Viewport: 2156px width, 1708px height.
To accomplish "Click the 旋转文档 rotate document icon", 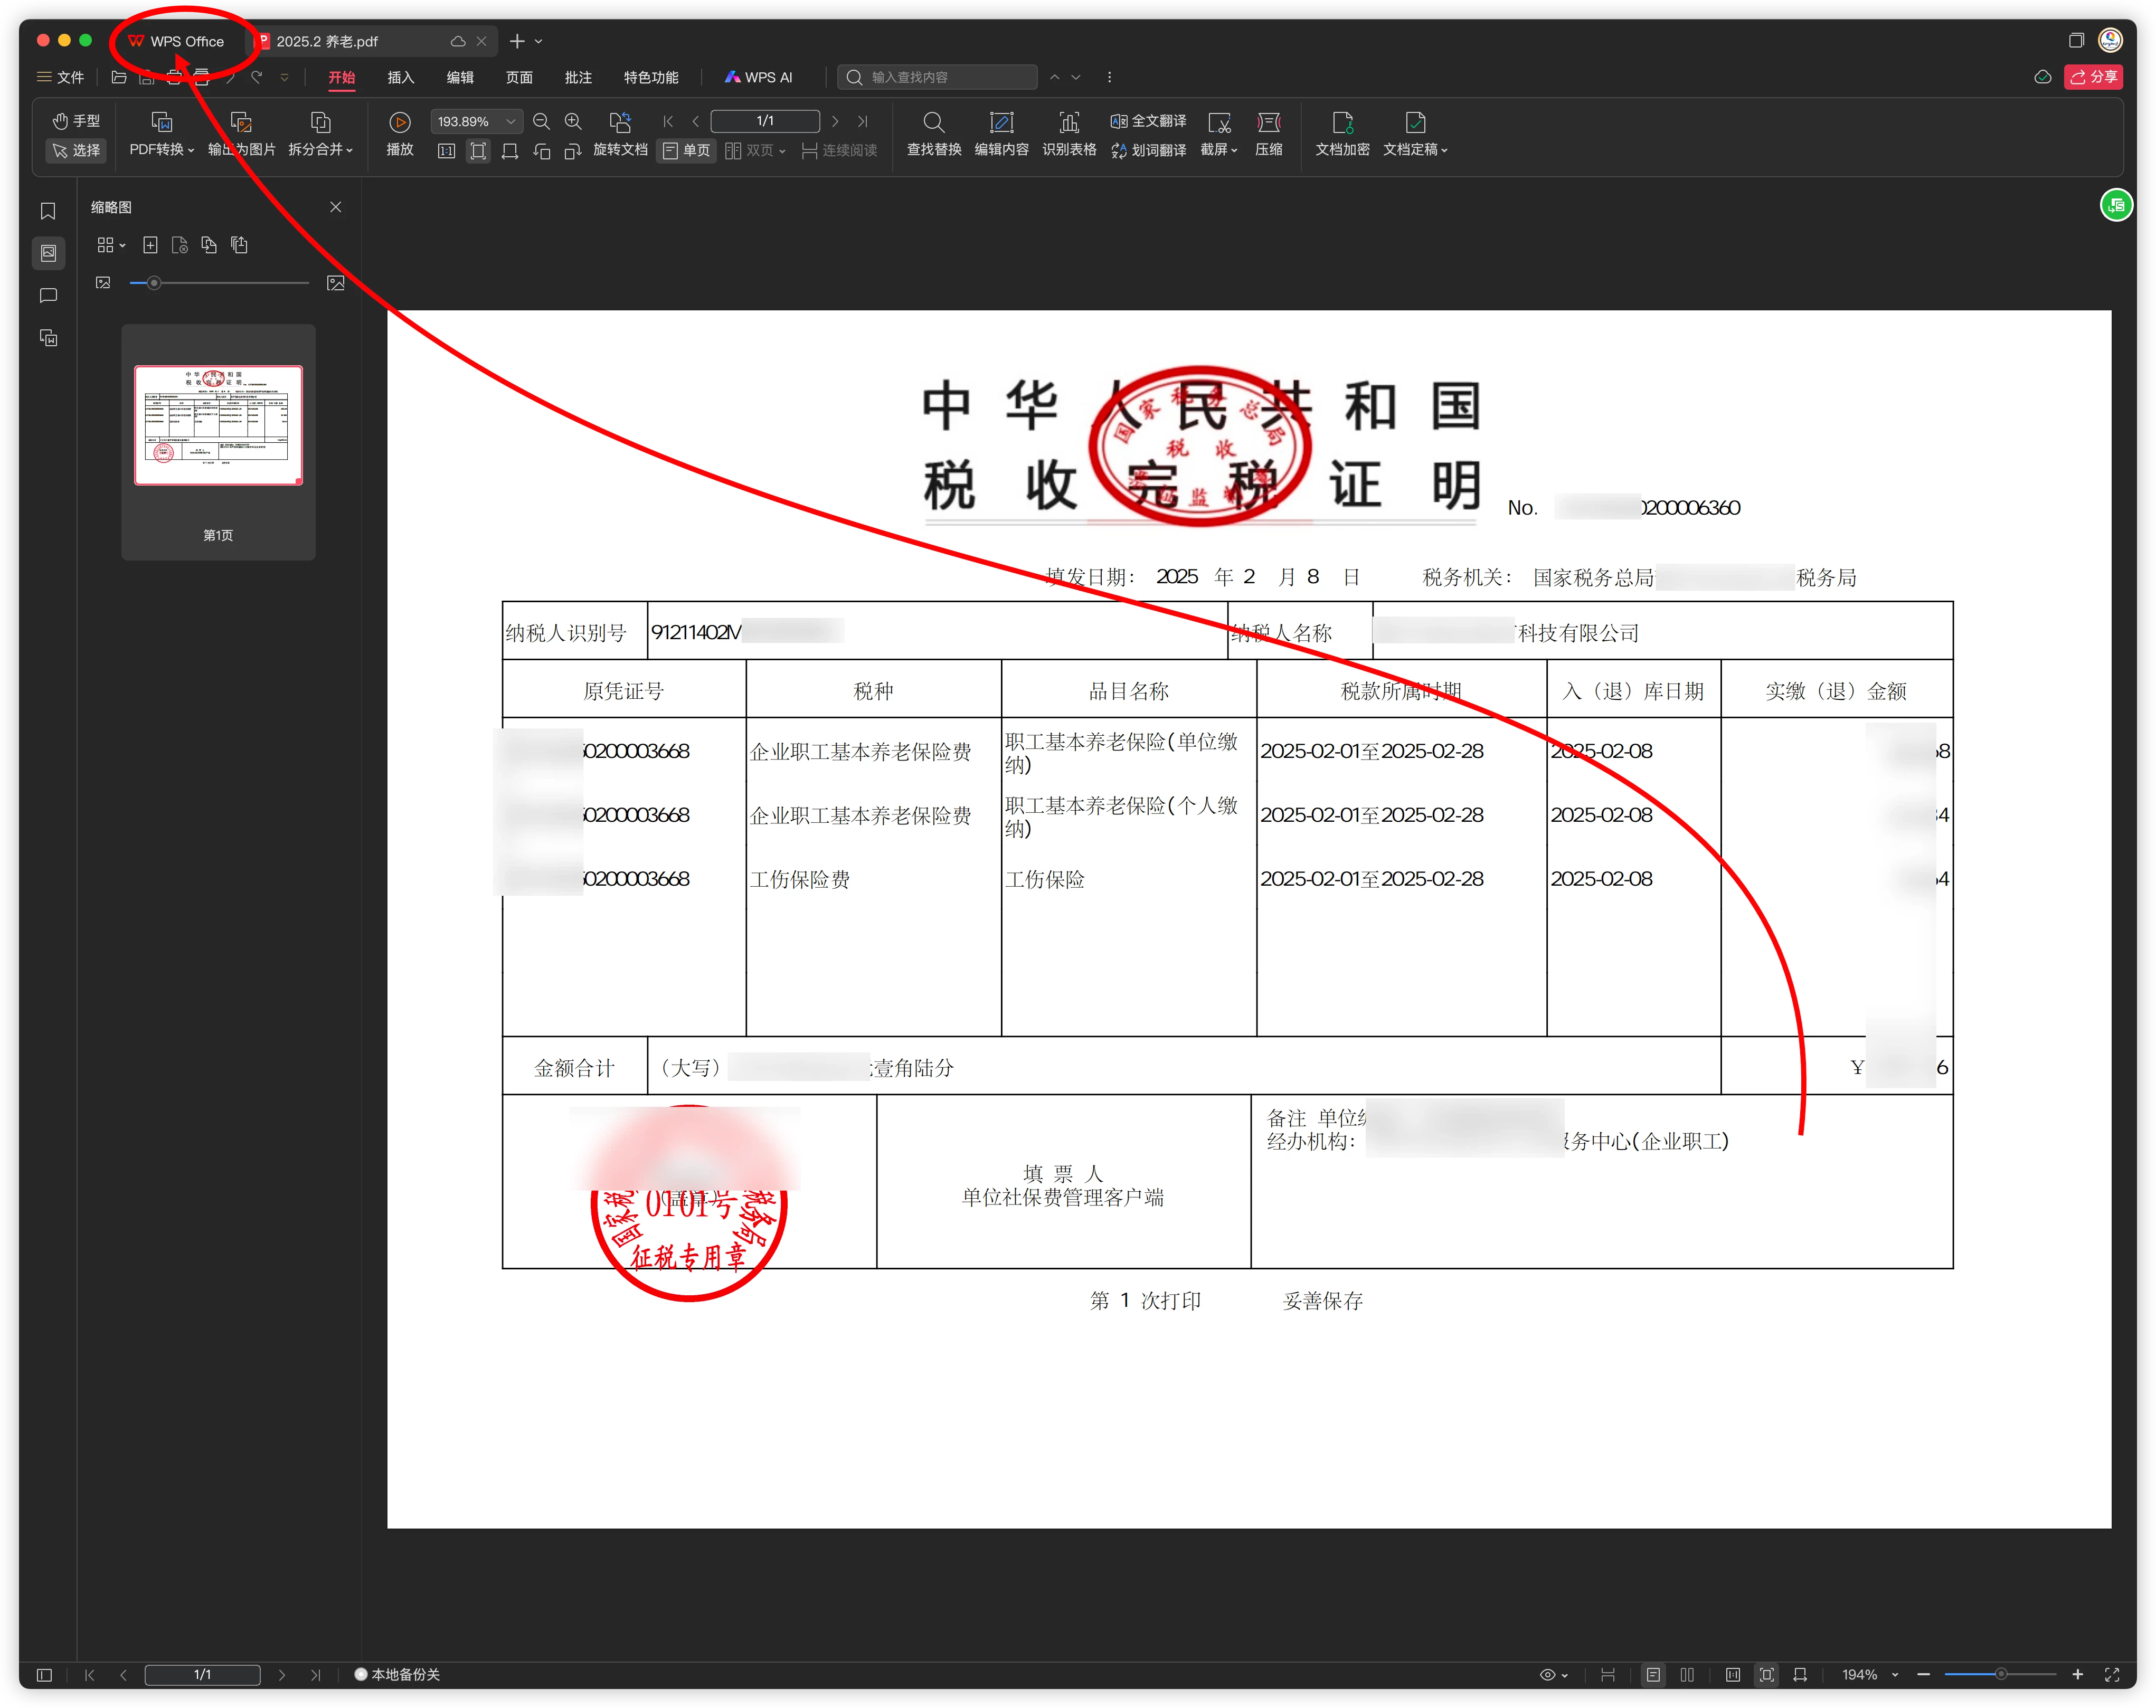I will (x=620, y=123).
